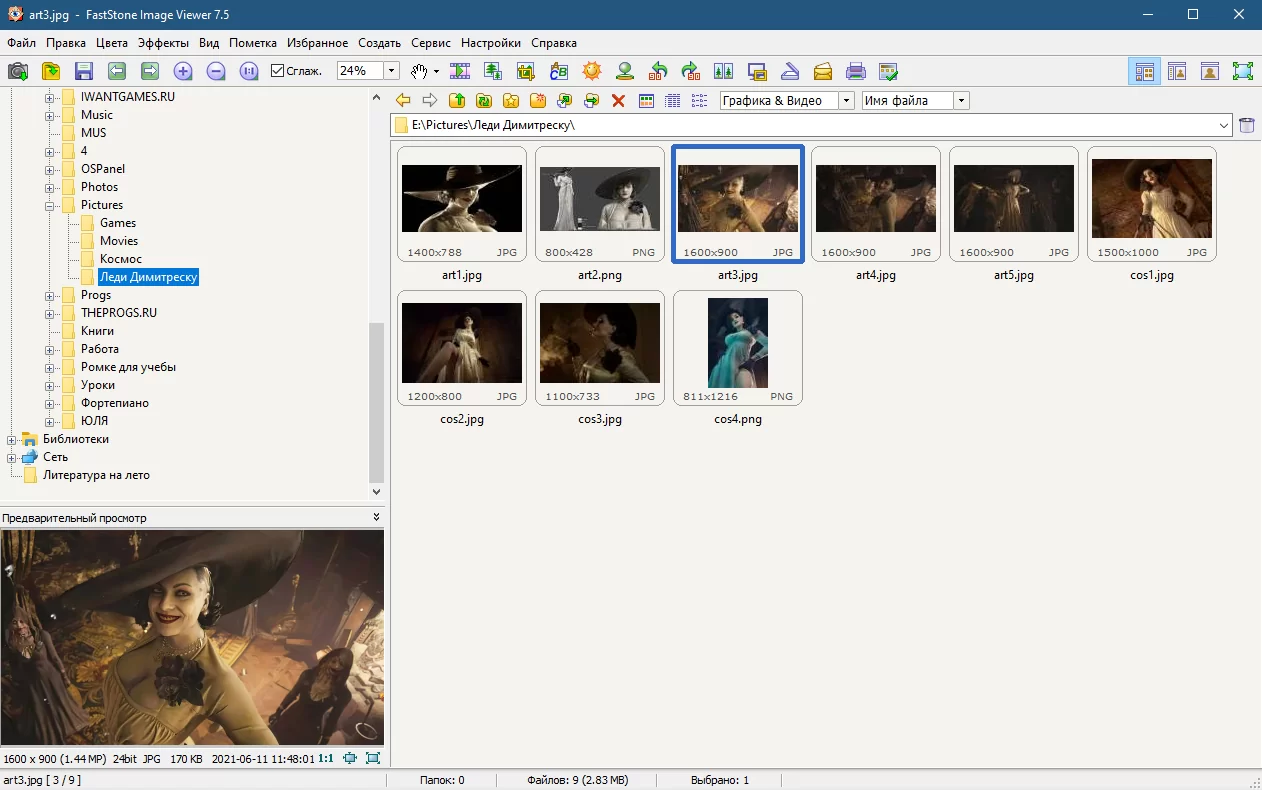
Task: Click the zoom out minus icon
Action: (x=216, y=71)
